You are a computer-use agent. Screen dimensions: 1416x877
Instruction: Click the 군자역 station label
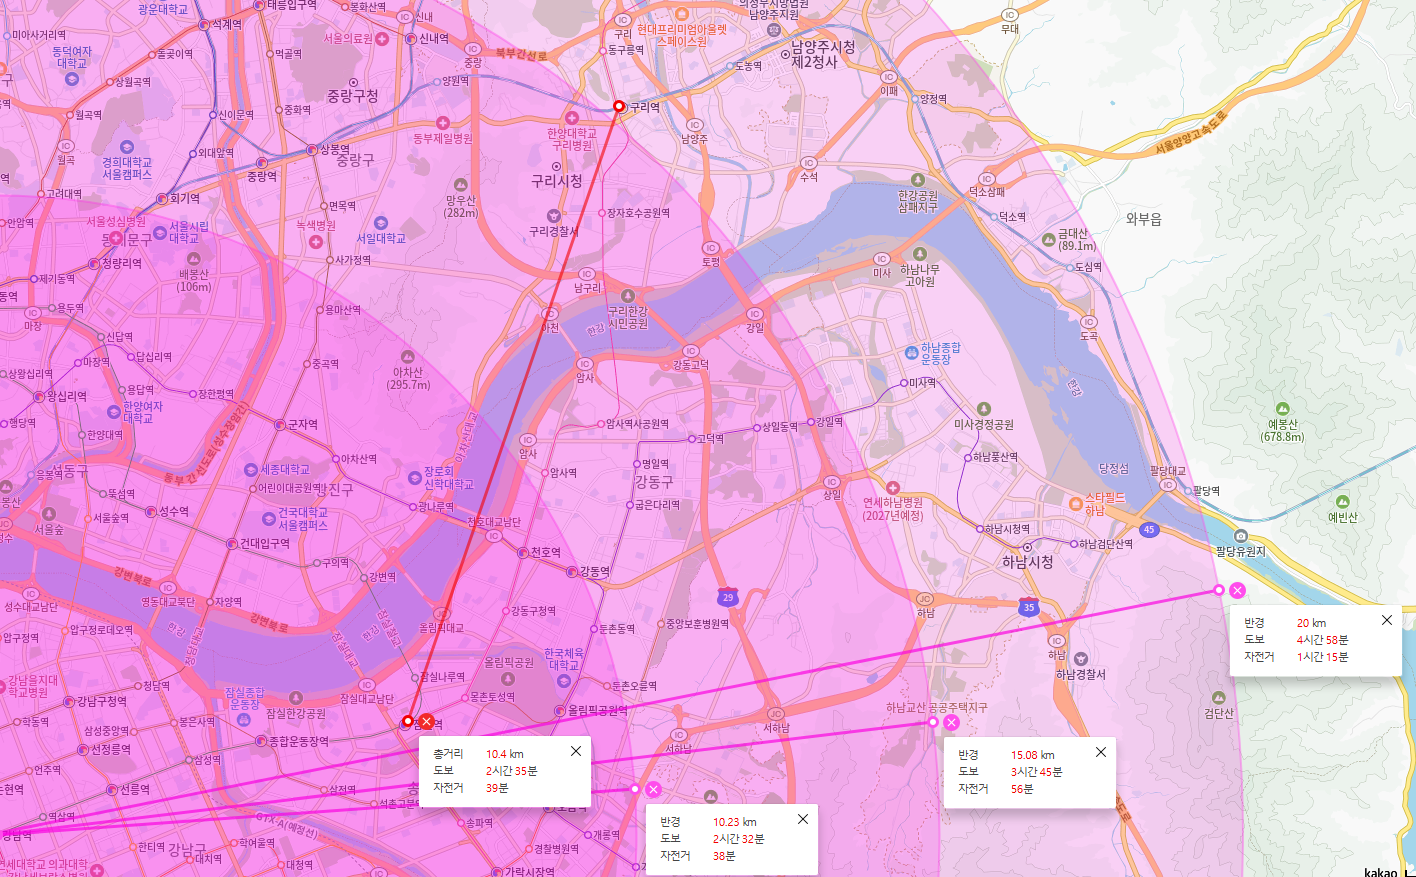point(303,425)
